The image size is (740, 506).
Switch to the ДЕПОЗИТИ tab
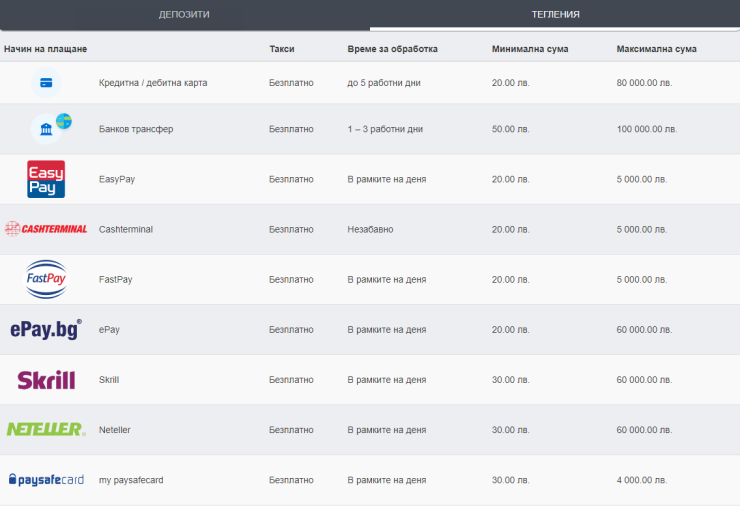(184, 15)
